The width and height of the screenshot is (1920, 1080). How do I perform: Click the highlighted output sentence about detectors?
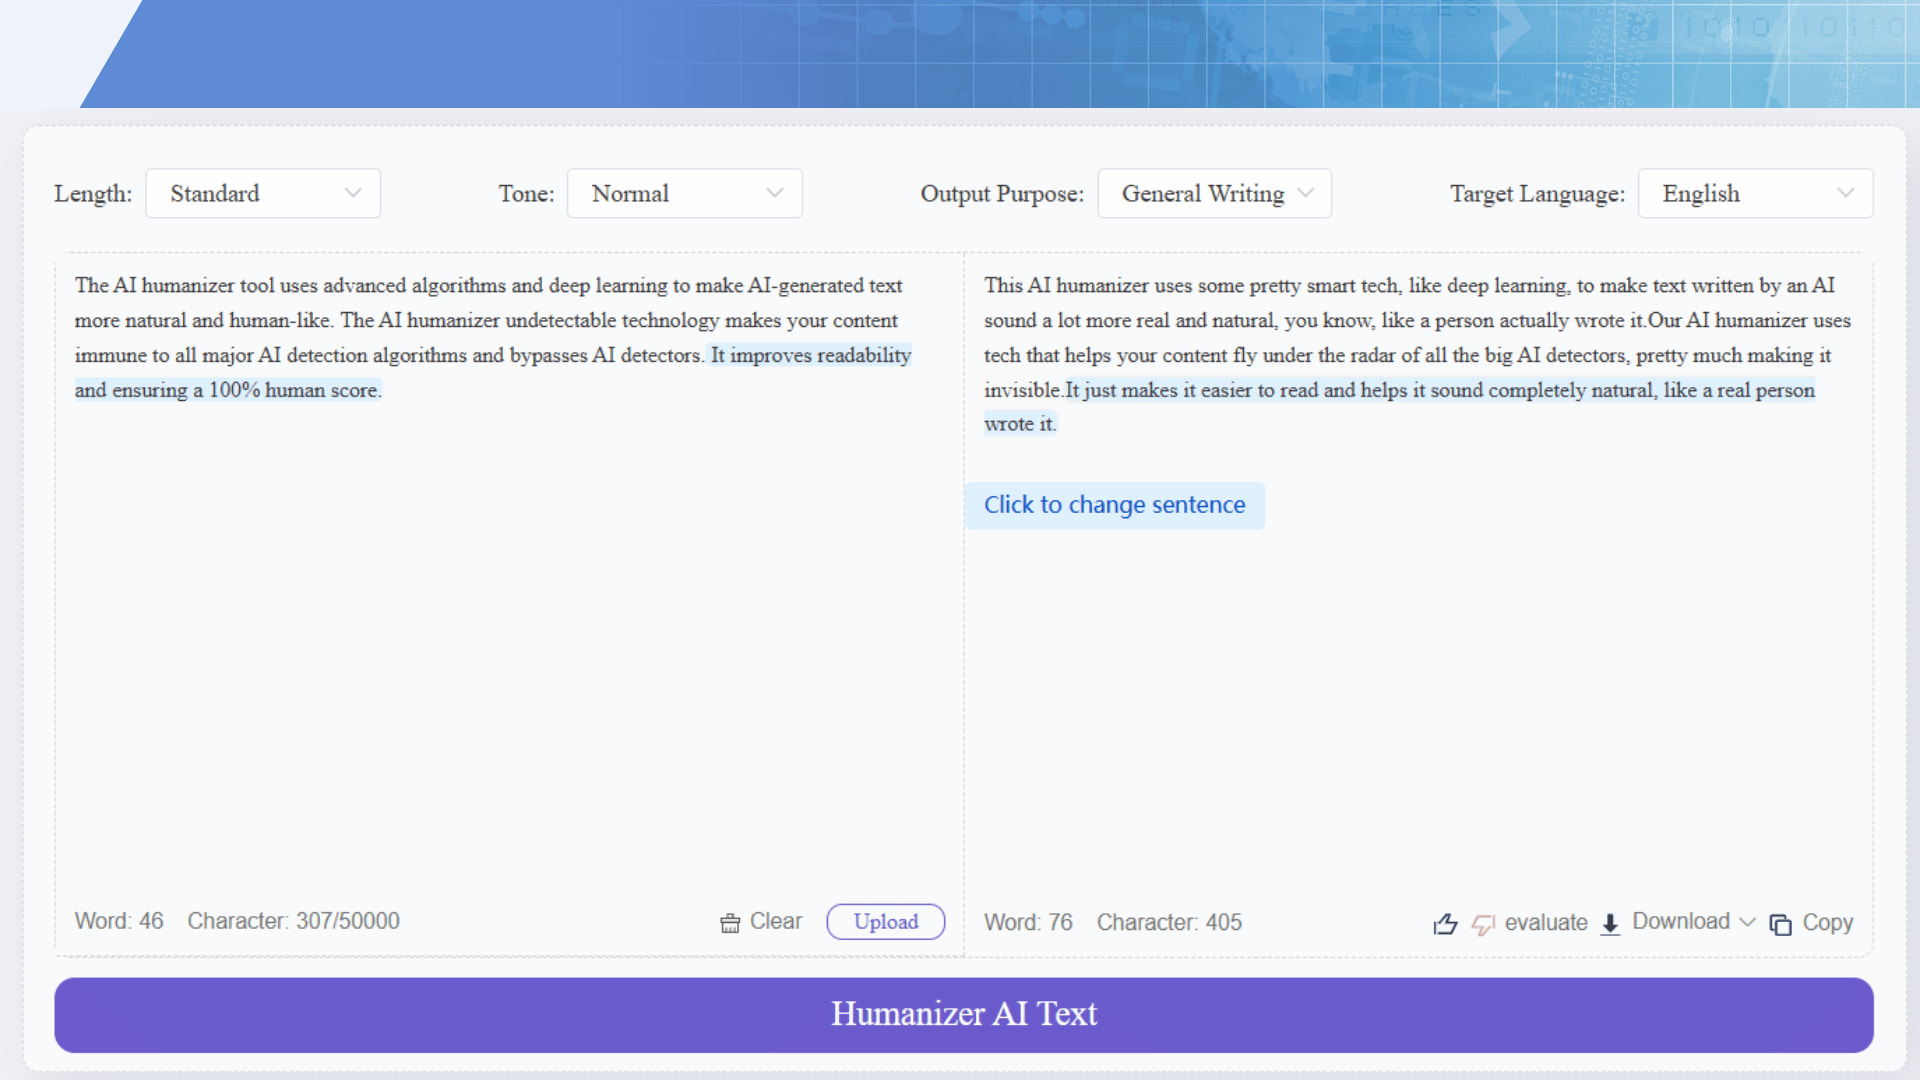point(1400,390)
